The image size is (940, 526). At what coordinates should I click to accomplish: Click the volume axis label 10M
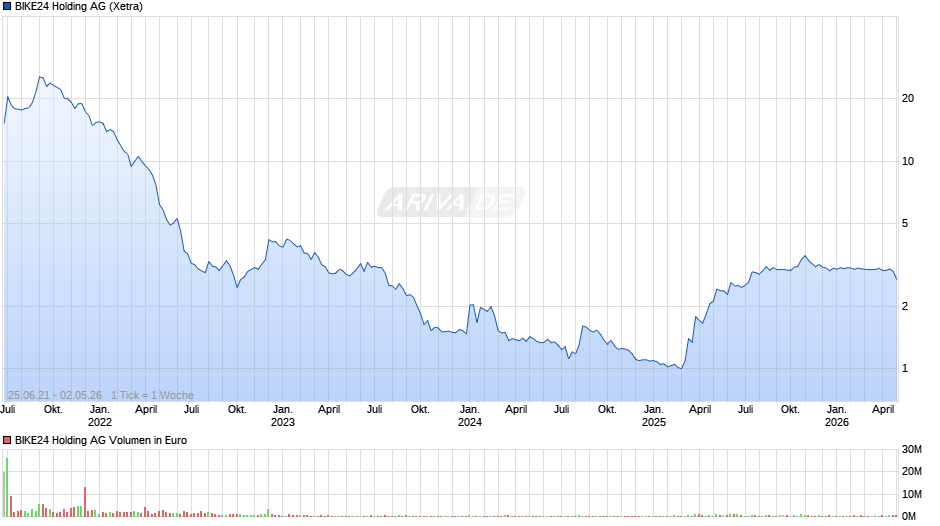click(912, 494)
